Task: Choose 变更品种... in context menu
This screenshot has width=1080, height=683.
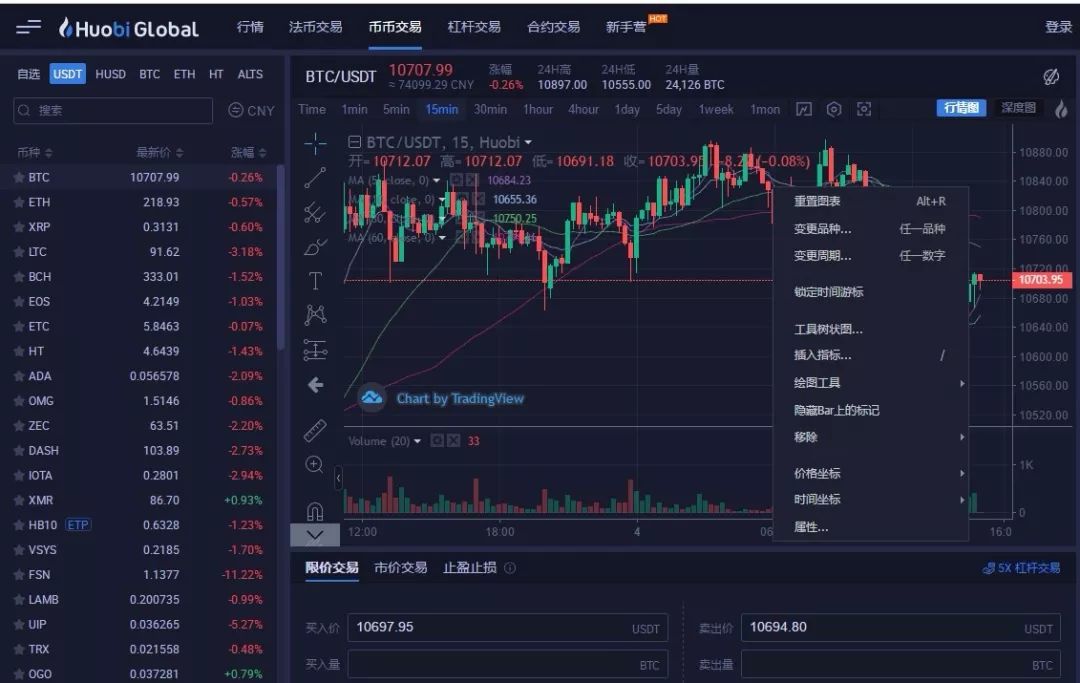Action: [871, 229]
